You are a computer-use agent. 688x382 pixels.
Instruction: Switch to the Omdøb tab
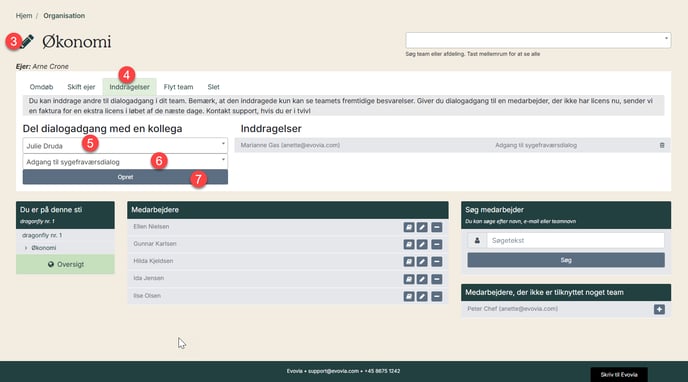pyautogui.click(x=41, y=87)
